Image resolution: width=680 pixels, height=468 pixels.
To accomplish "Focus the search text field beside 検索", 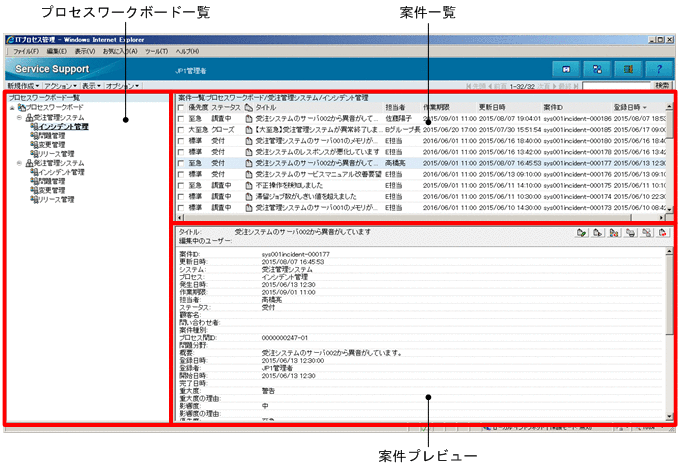I will (x=616, y=85).
